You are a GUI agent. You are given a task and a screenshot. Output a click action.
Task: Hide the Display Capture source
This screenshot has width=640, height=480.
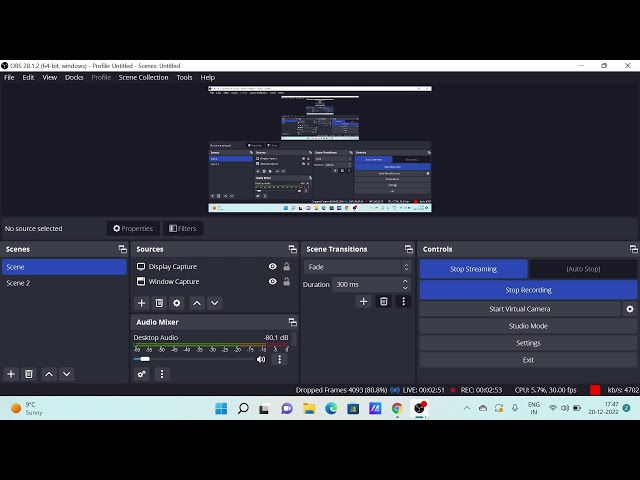tap(273, 267)
